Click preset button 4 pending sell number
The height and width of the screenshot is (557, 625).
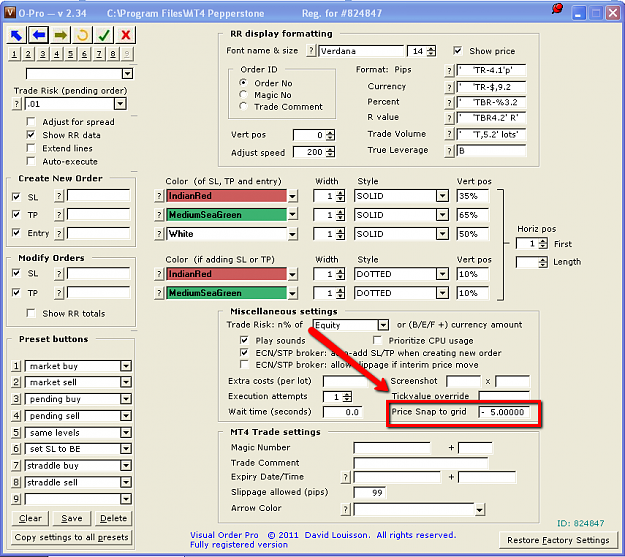tap(16, 416)
